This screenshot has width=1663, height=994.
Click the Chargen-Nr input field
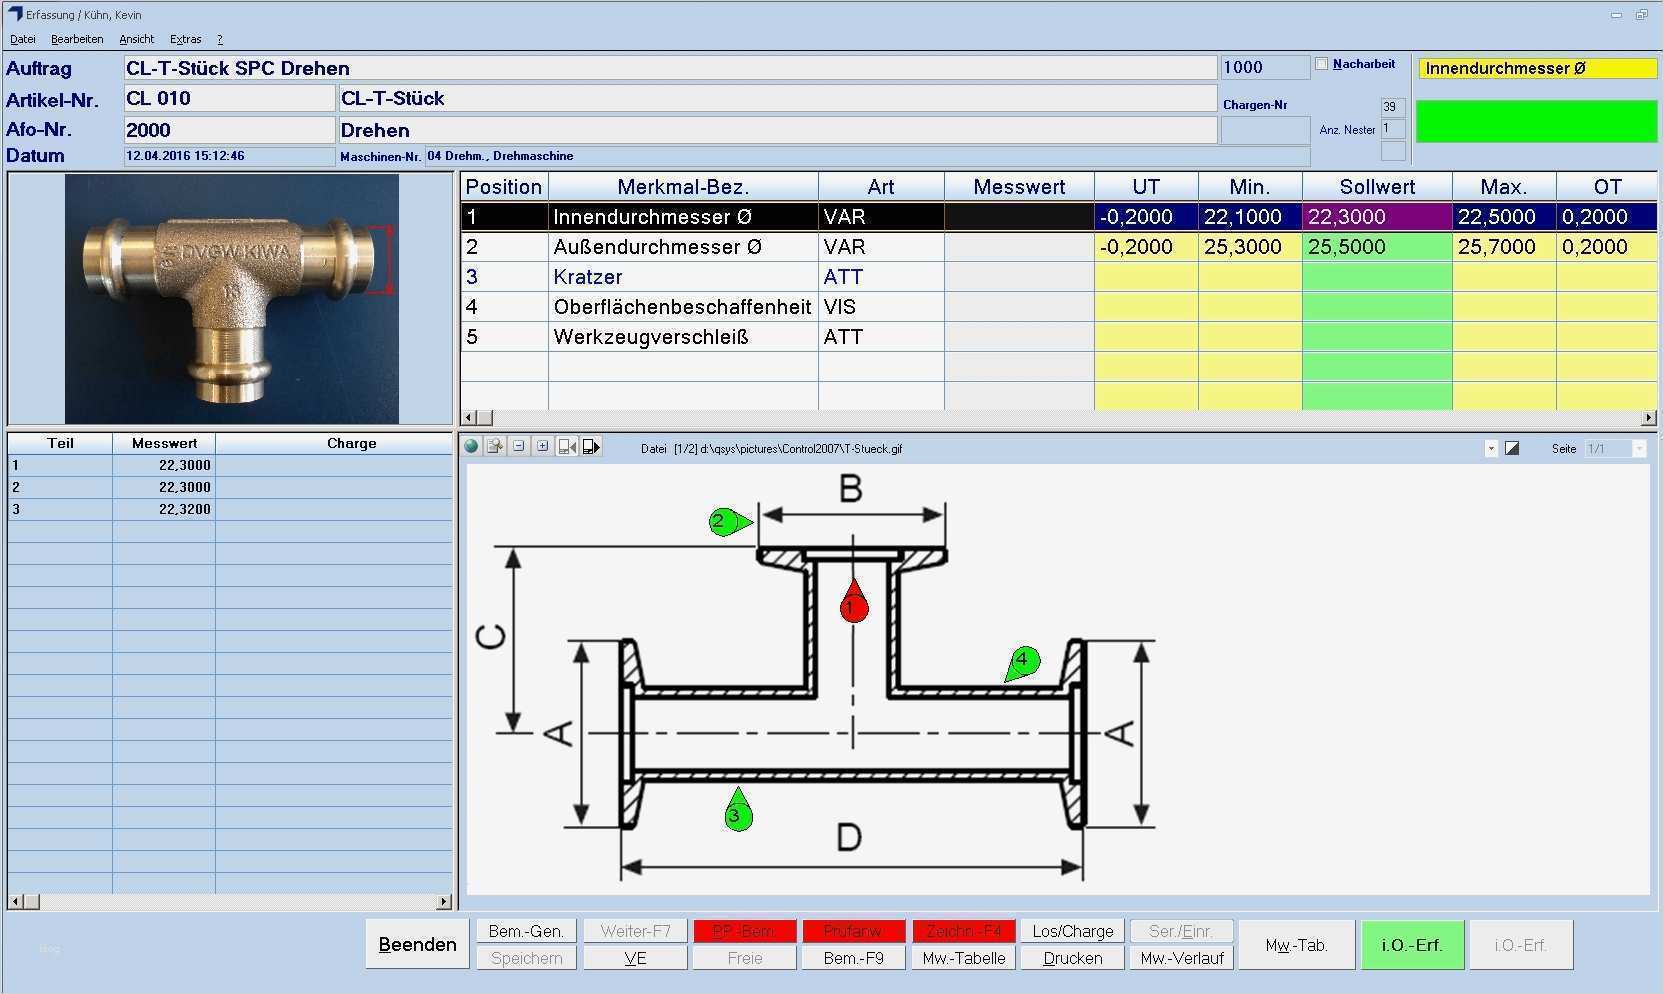pyautogui.click(x=1265, y=130)
